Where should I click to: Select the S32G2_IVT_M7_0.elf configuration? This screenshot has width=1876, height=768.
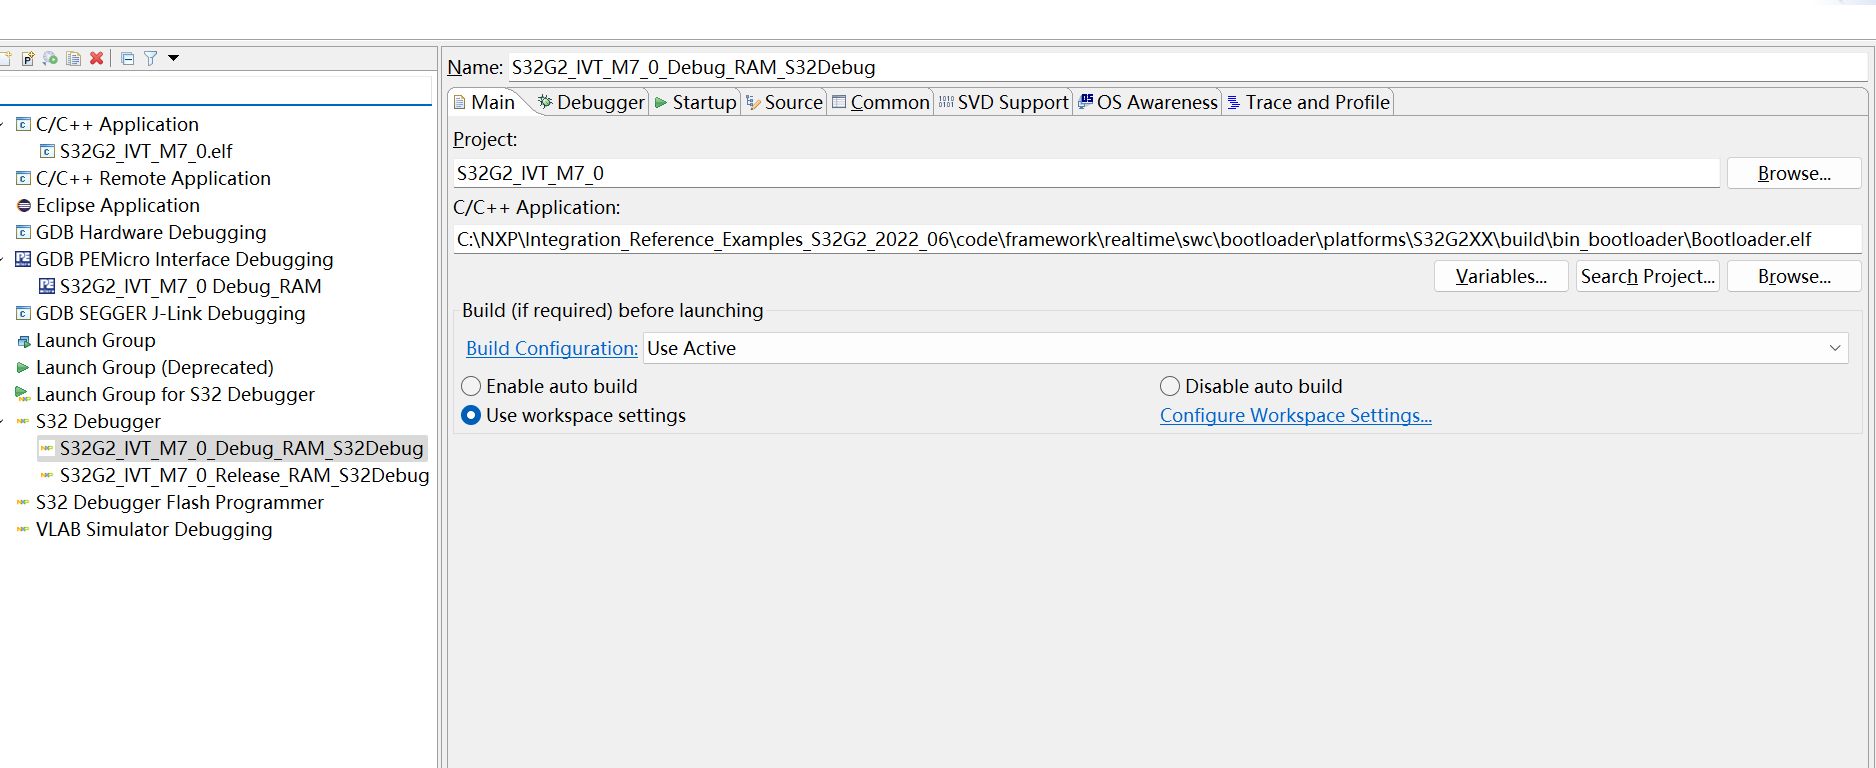click(x=145, y=151)
